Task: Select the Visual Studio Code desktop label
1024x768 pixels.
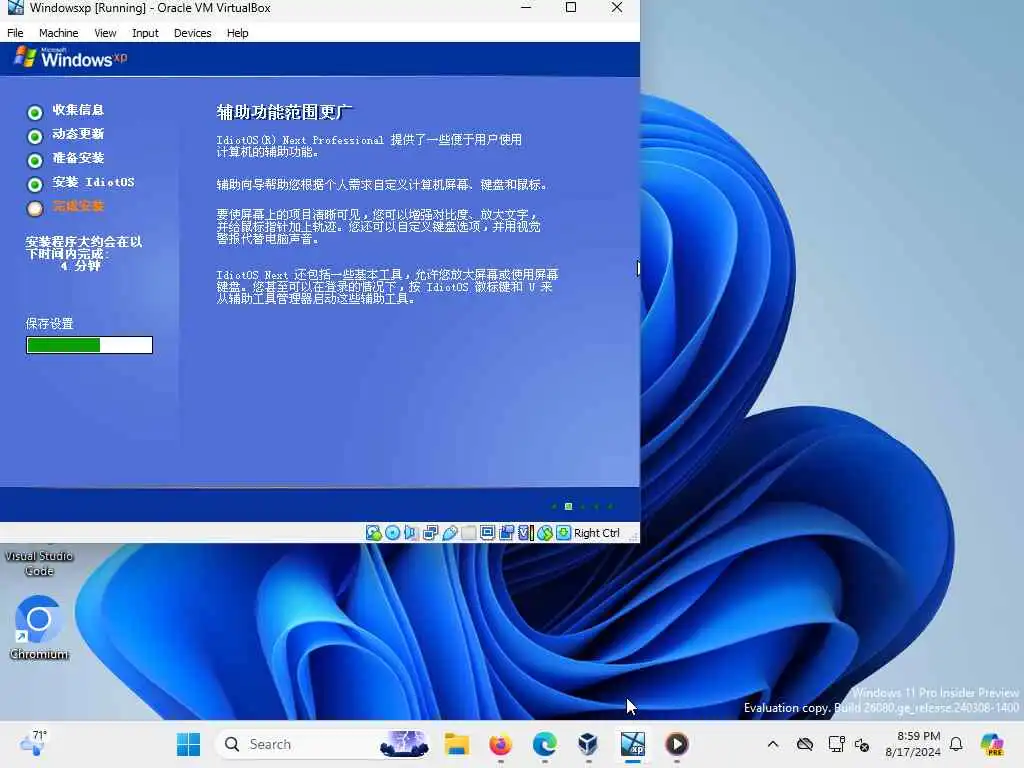Action: pos(39,563)
